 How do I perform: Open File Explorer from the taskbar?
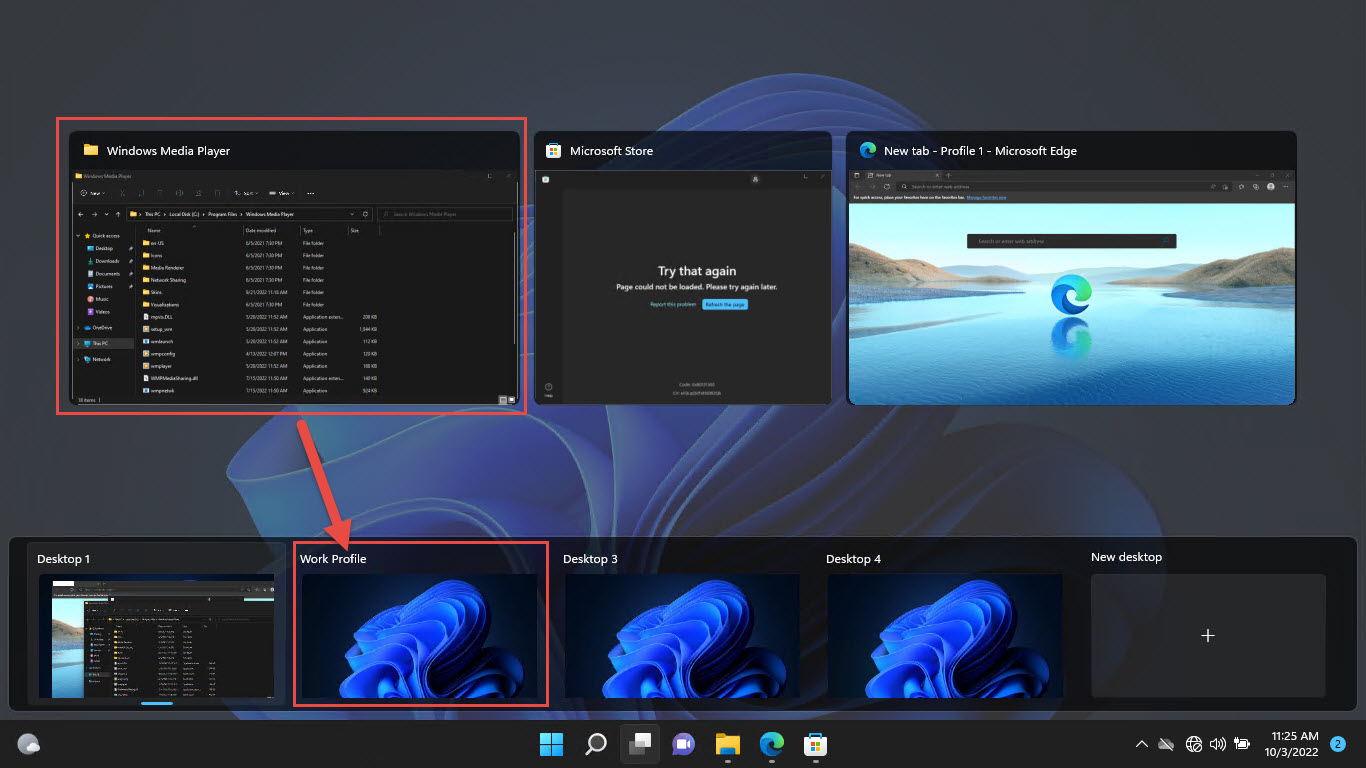[x=727, y=744]
